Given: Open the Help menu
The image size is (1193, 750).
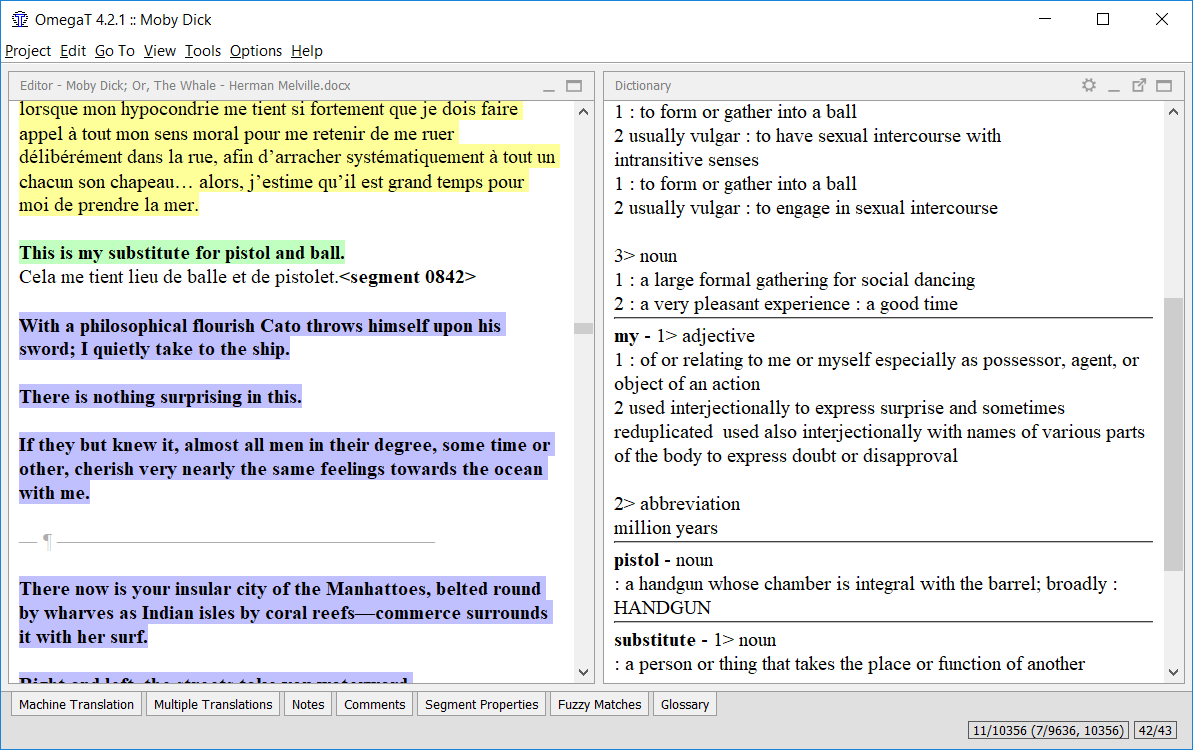Looking at the screenshot, I should 307,51.
